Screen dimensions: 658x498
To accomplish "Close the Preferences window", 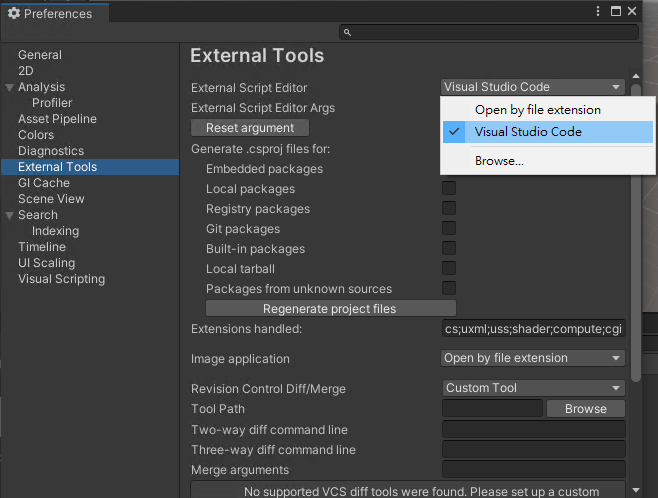I will [632, 11].
